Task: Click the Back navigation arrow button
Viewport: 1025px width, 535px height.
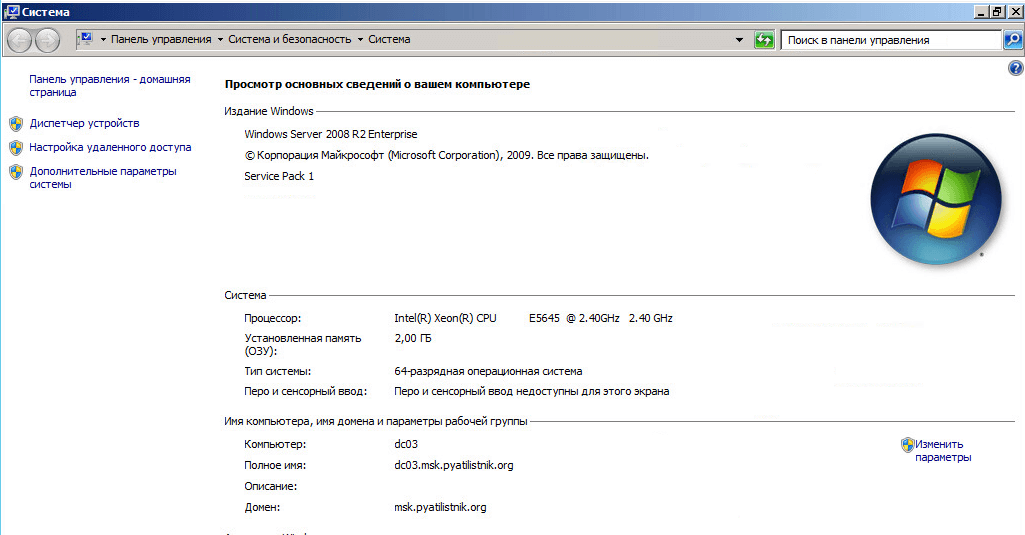Action: point(20,40)
